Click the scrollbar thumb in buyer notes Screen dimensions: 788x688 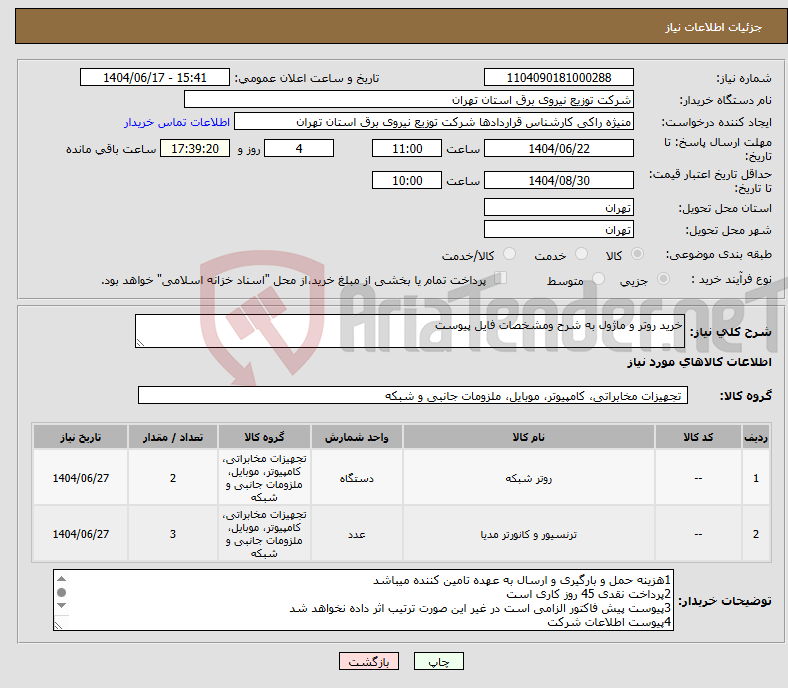coord(61,593)
